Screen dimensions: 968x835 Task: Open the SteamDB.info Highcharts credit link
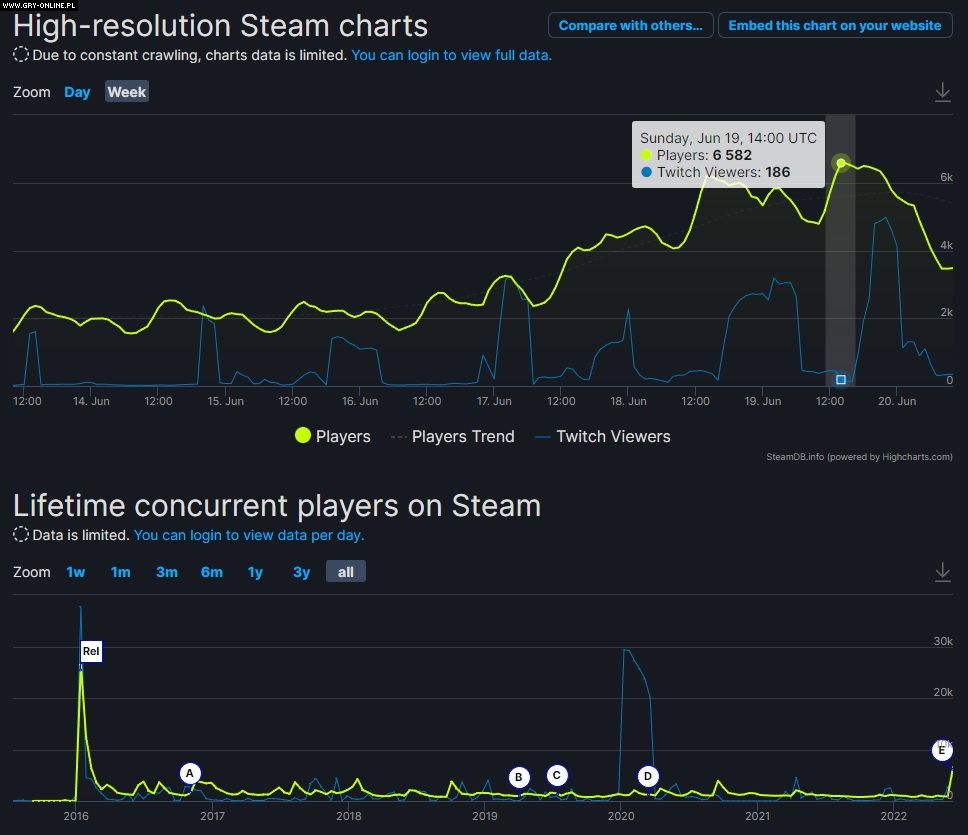pyautogui.click(x=859, y=457)
